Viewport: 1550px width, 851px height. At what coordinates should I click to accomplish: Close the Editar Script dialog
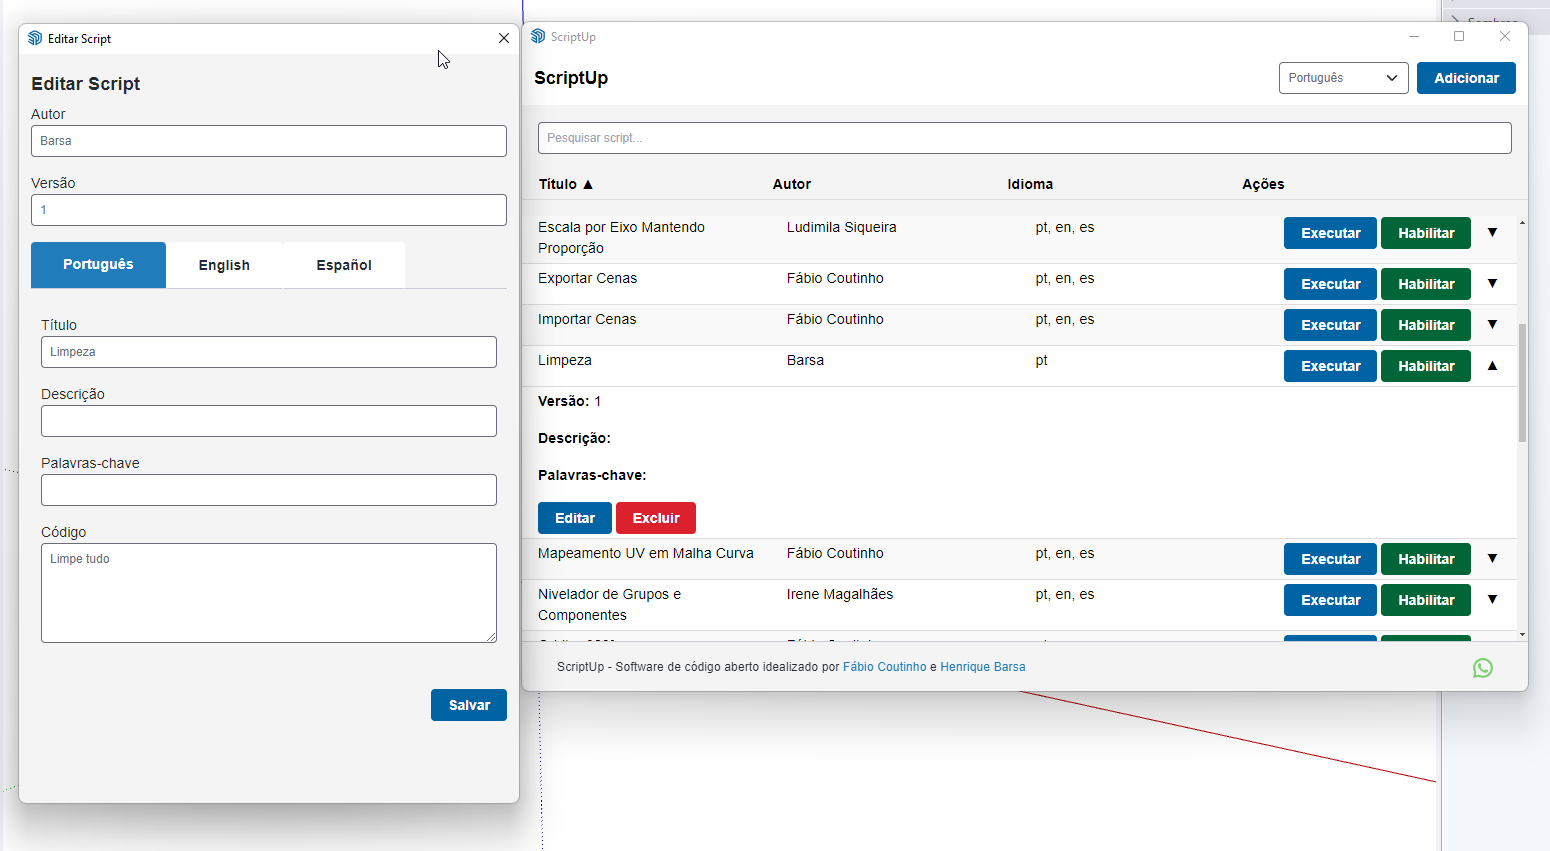(x=504, y=38)
